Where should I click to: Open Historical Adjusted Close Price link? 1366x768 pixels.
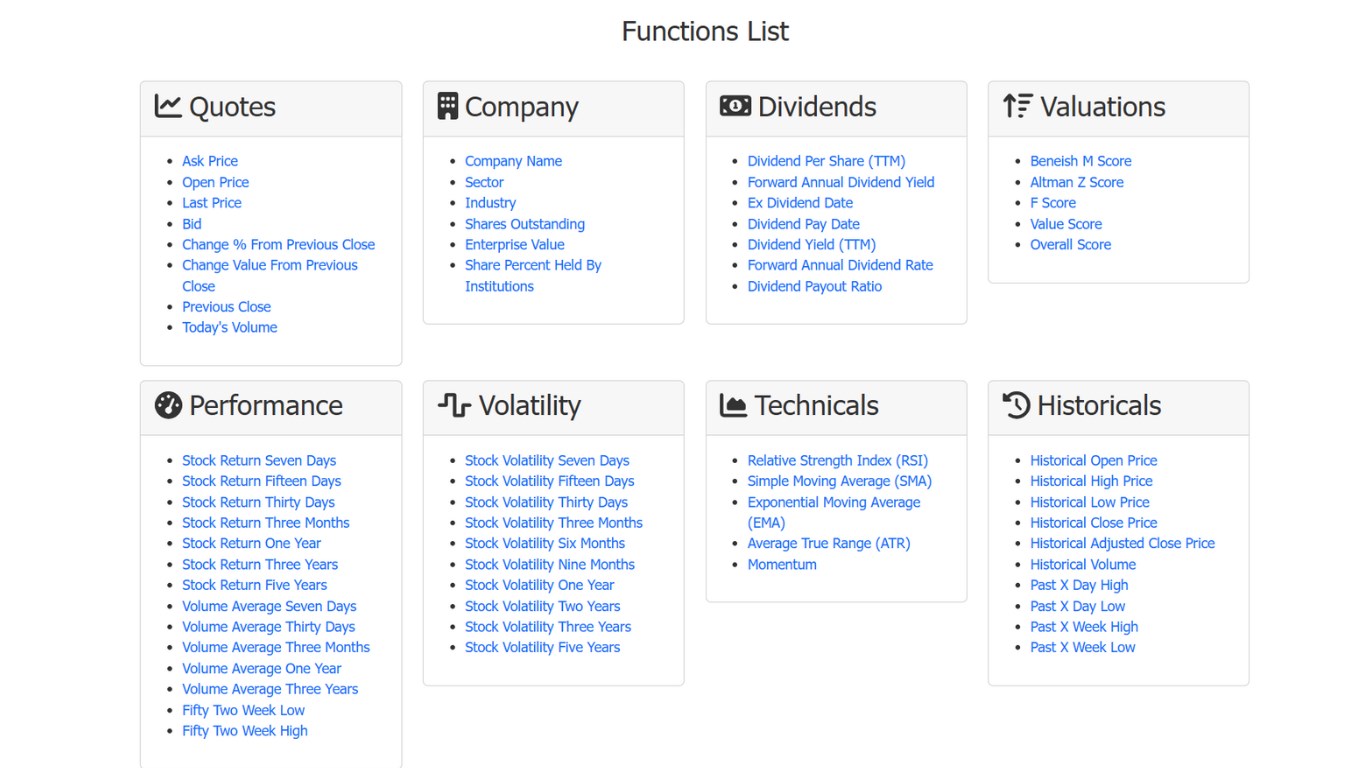[1123, 544]
